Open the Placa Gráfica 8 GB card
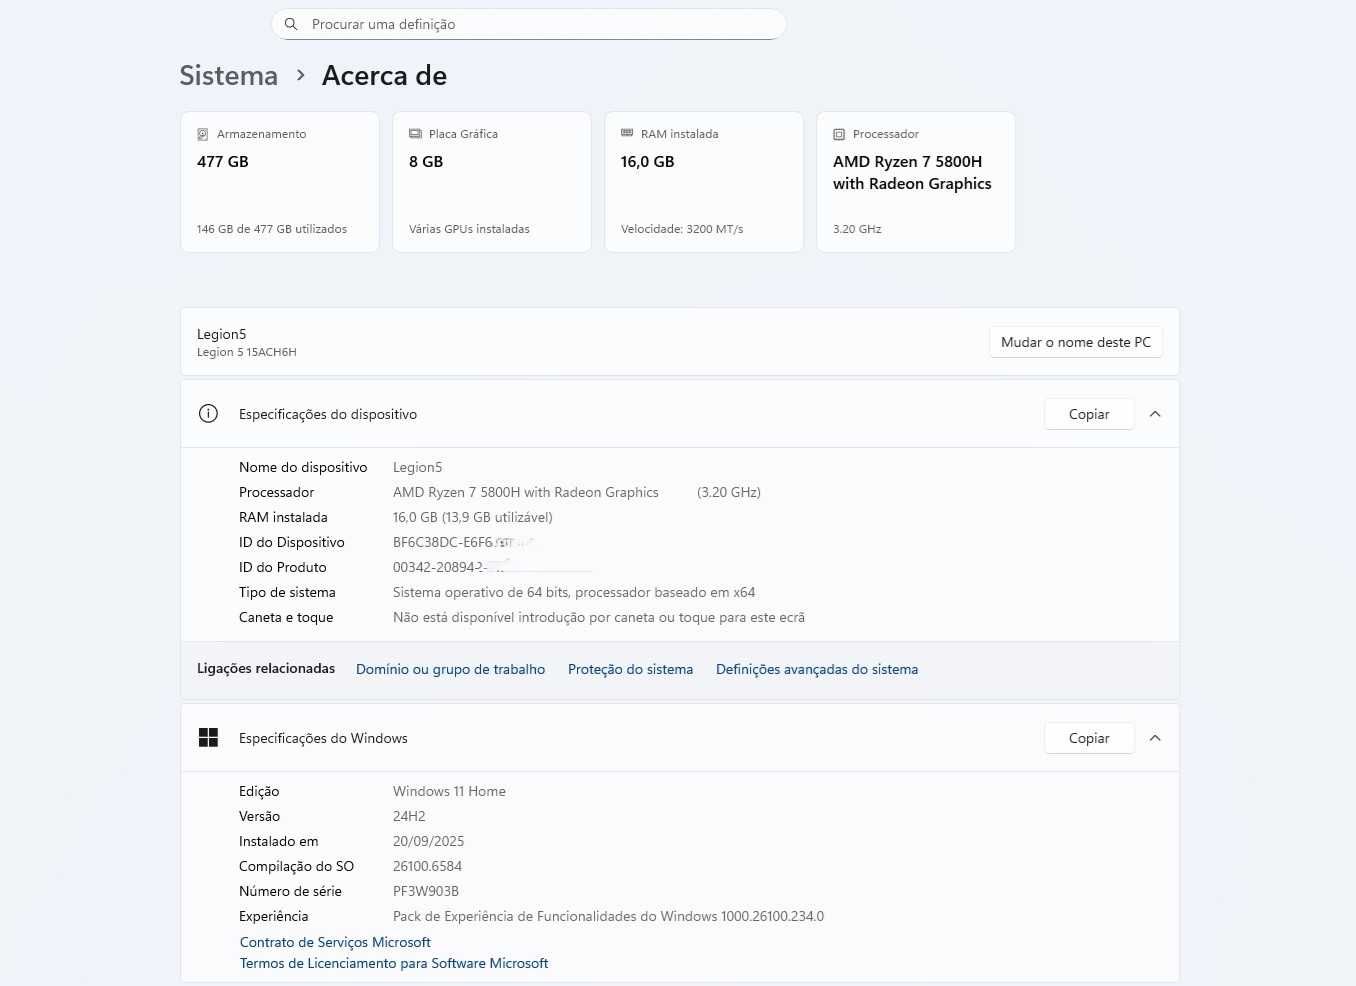Viewport: 1356px width, 986px height. (x=492, y=182)
